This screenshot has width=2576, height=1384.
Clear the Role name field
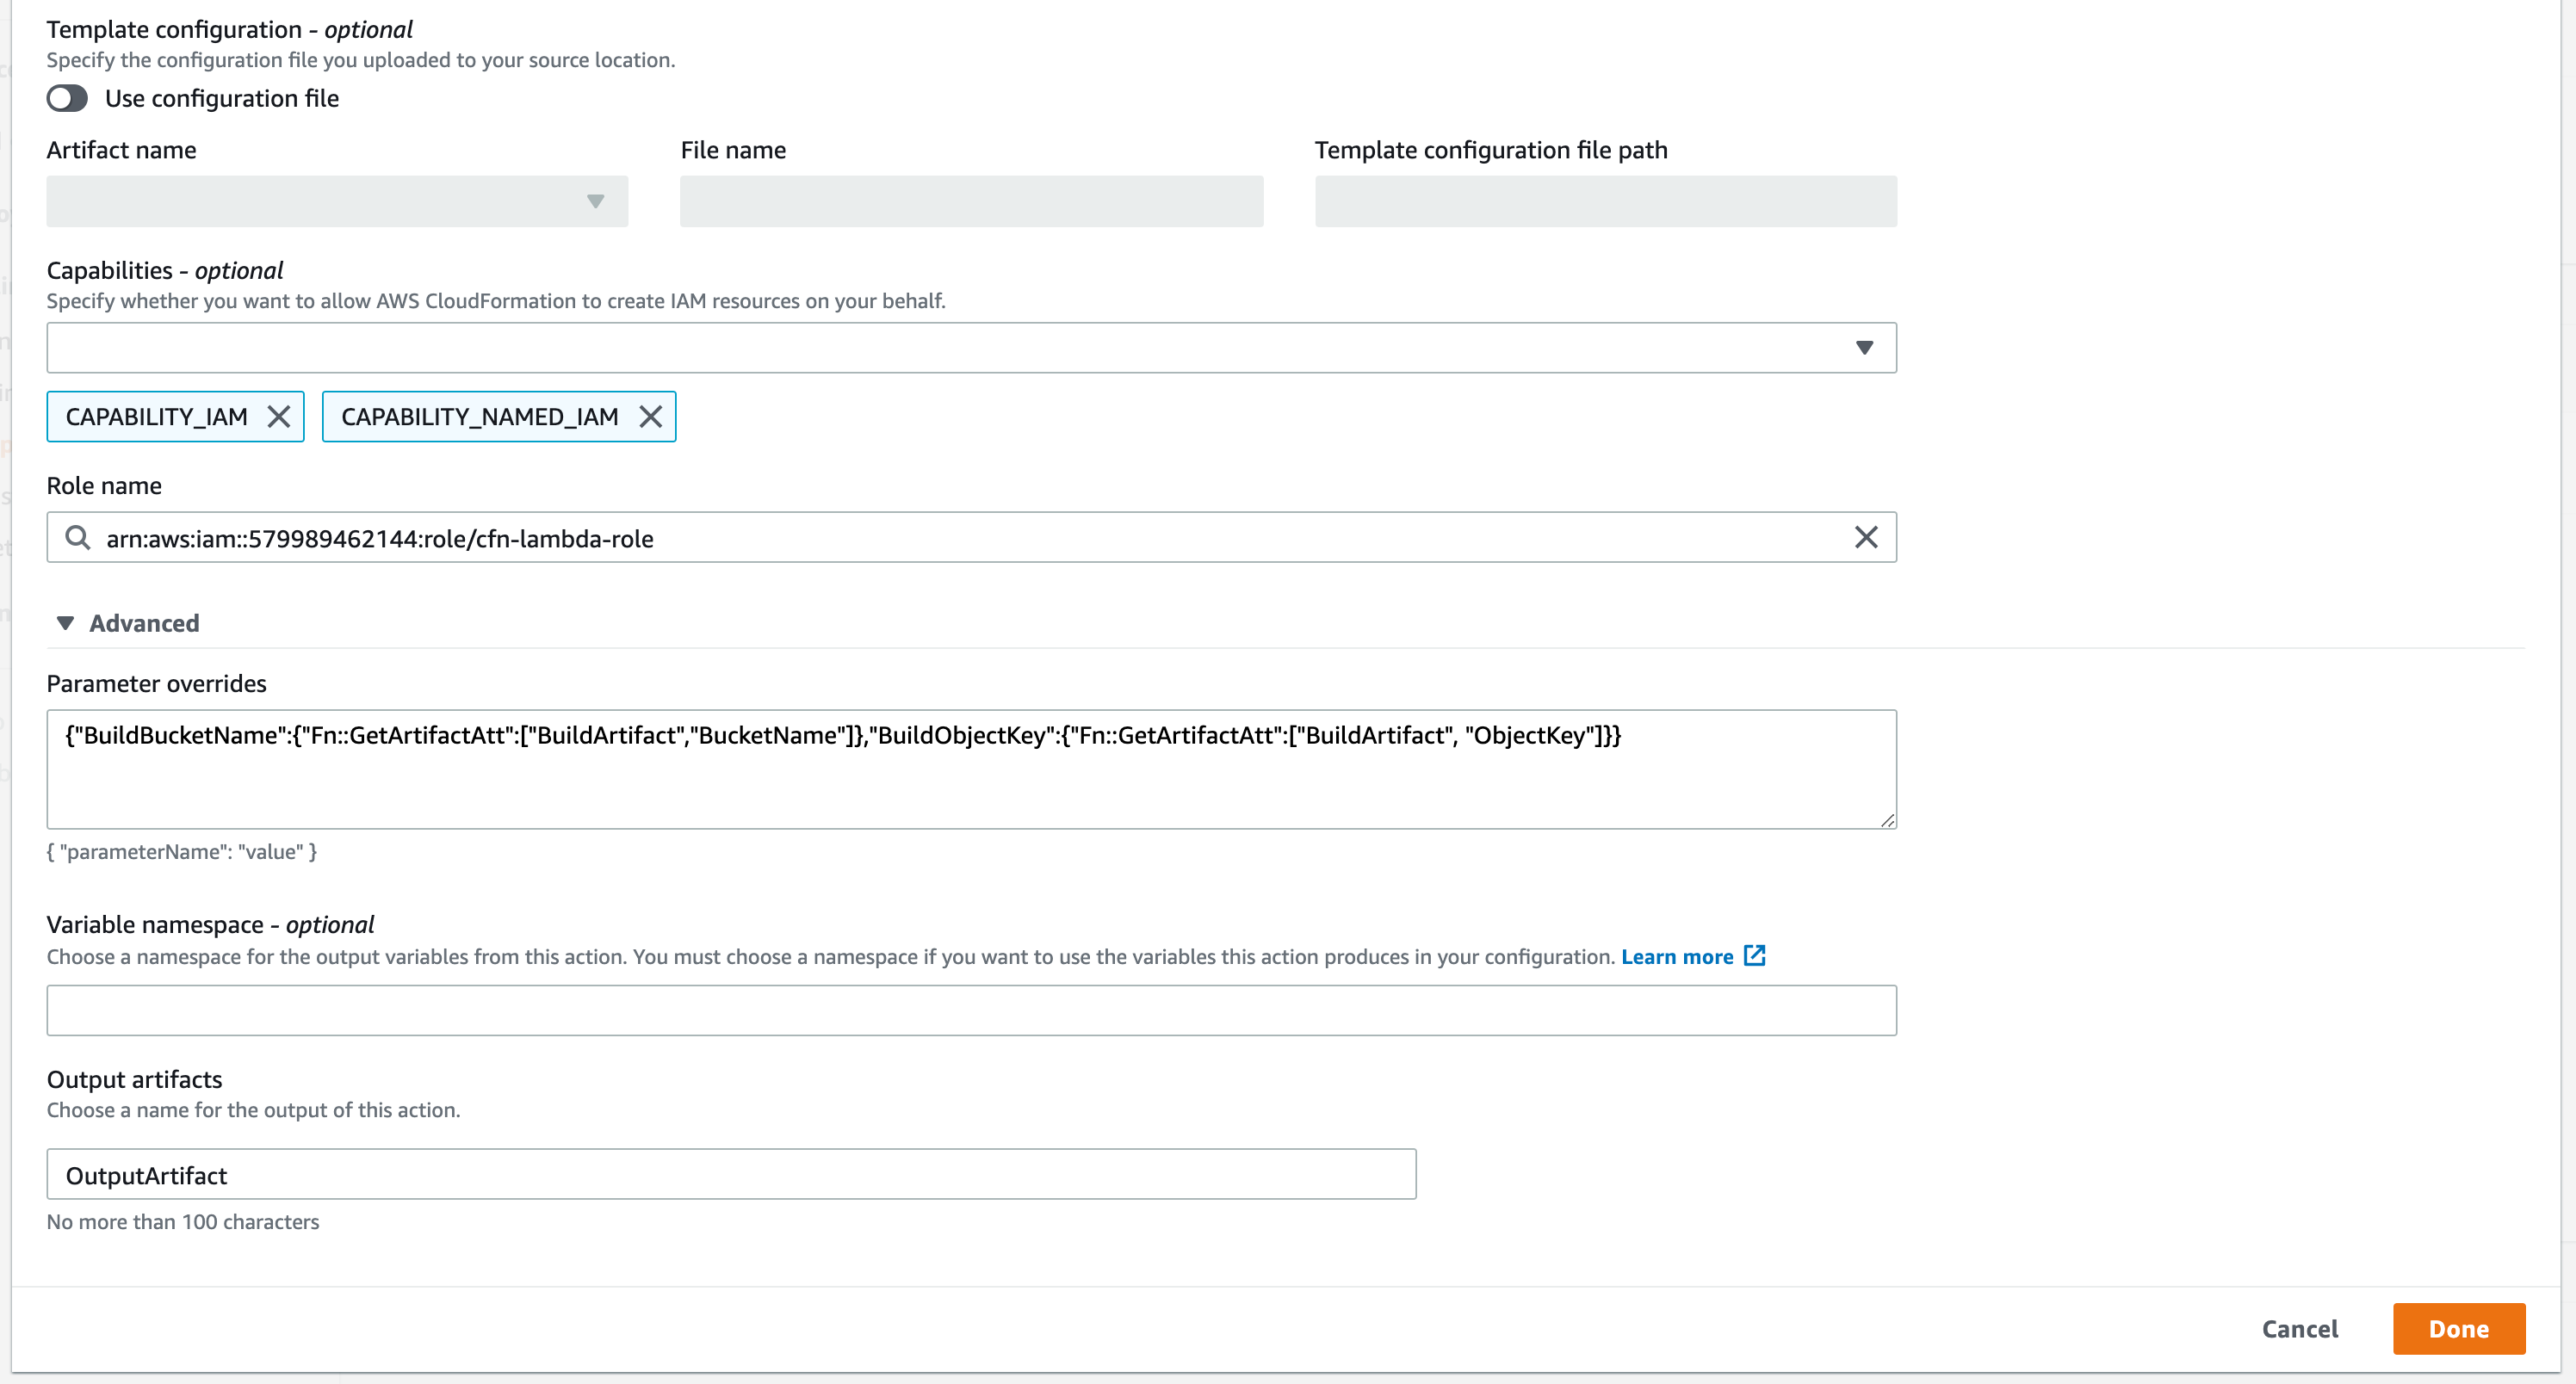(1866, 538)
